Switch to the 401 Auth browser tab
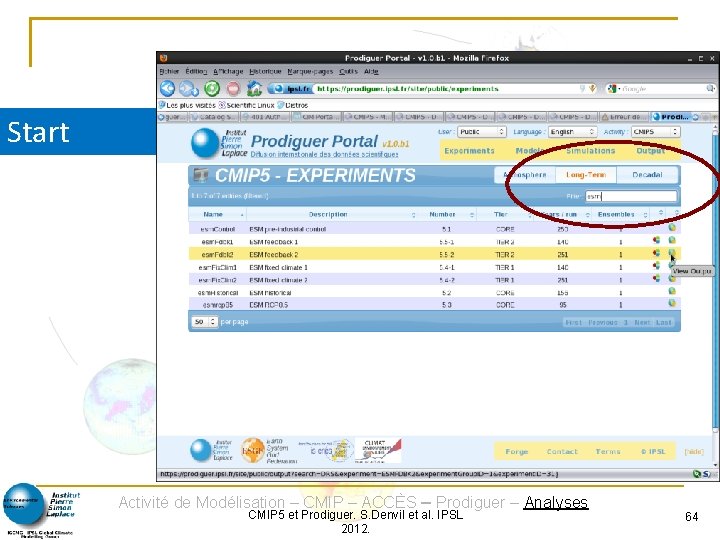Screen dimensions: 720x540 tap(266, 117)
